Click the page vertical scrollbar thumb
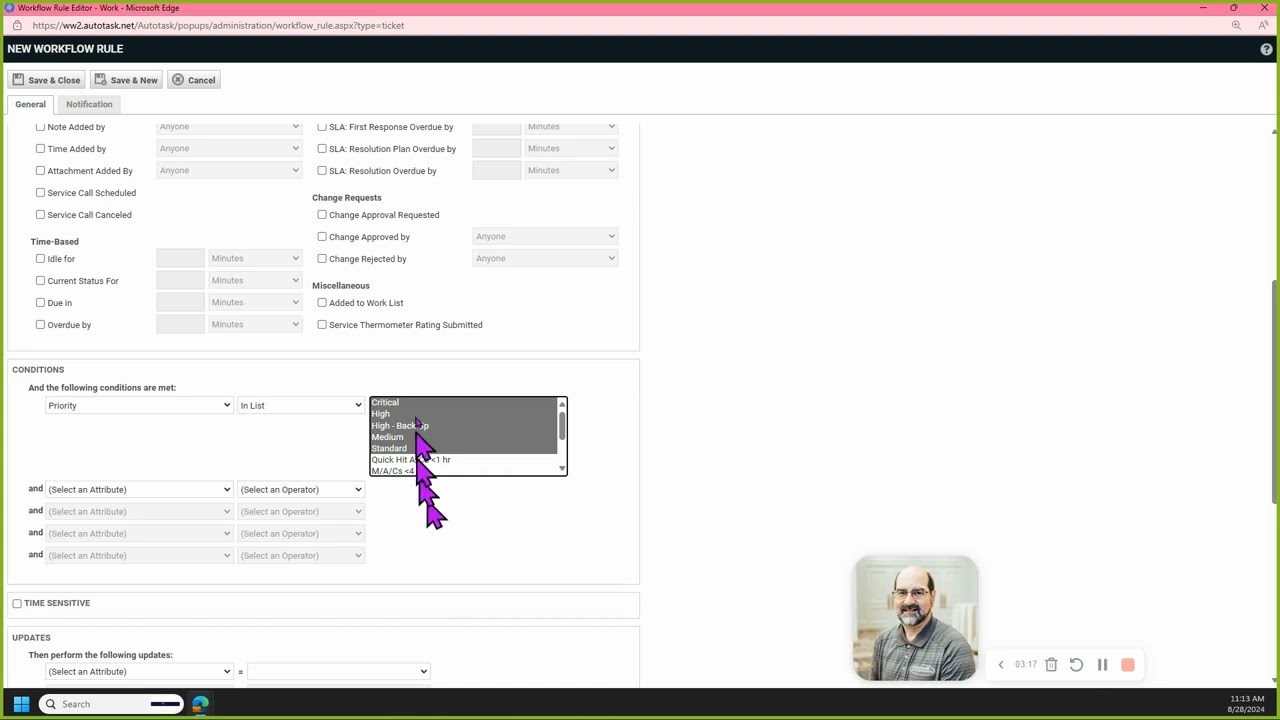The width and height of the screenshot is (1280, 720). [1274, 393]
